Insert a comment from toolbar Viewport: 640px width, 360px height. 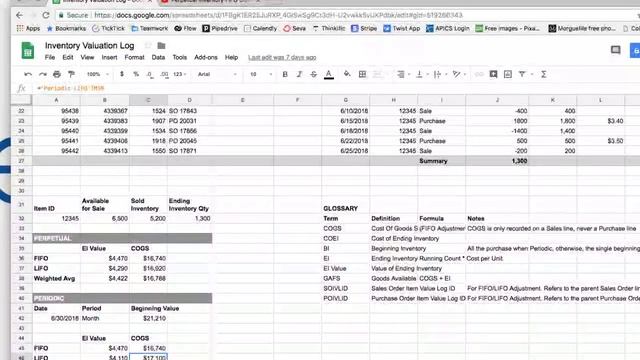pos(493,74)
